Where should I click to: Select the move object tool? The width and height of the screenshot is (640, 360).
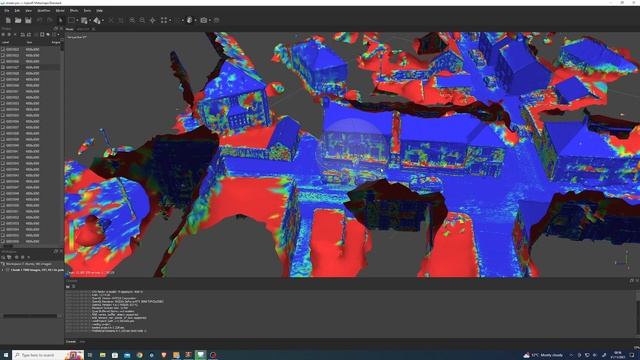click(97, 20)
